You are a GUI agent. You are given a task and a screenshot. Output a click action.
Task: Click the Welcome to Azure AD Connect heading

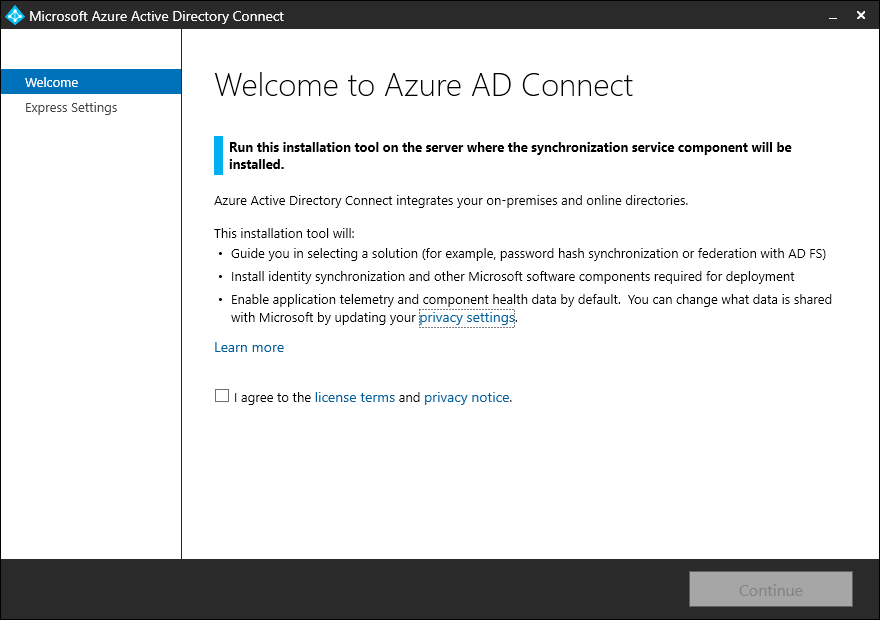point(423,85)
